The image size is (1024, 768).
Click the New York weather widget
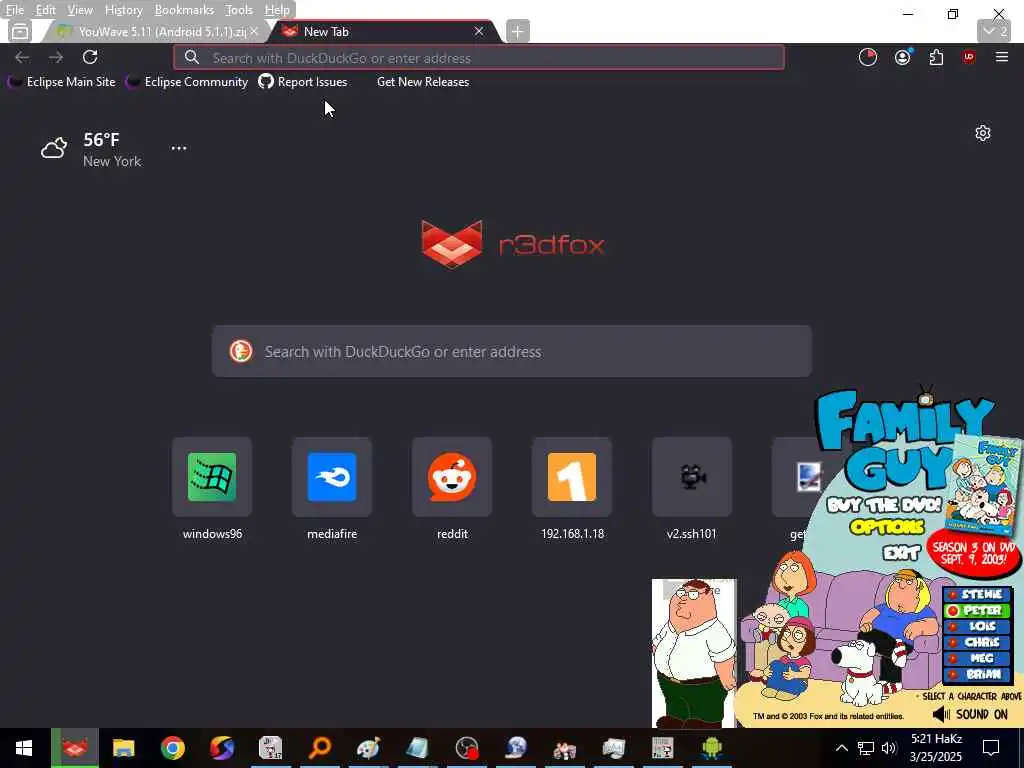[91, 150]
